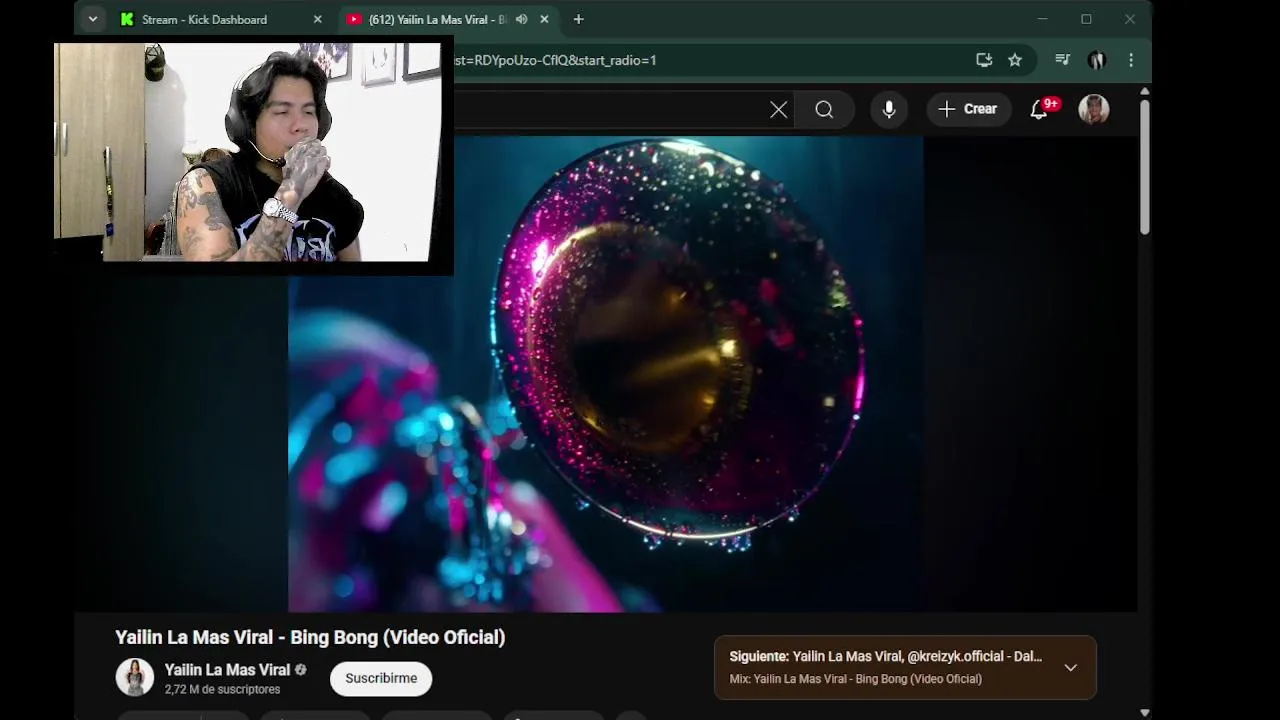This screenshot has width=1280, height=720.
Task: Click the Mix playlist subtitle text
Action: click(x=856, y=679)
